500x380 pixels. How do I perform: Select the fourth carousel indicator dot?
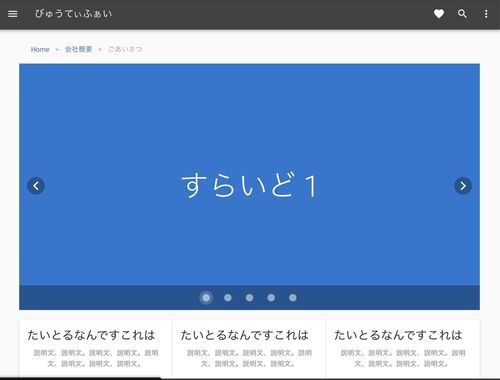point(271,298)
